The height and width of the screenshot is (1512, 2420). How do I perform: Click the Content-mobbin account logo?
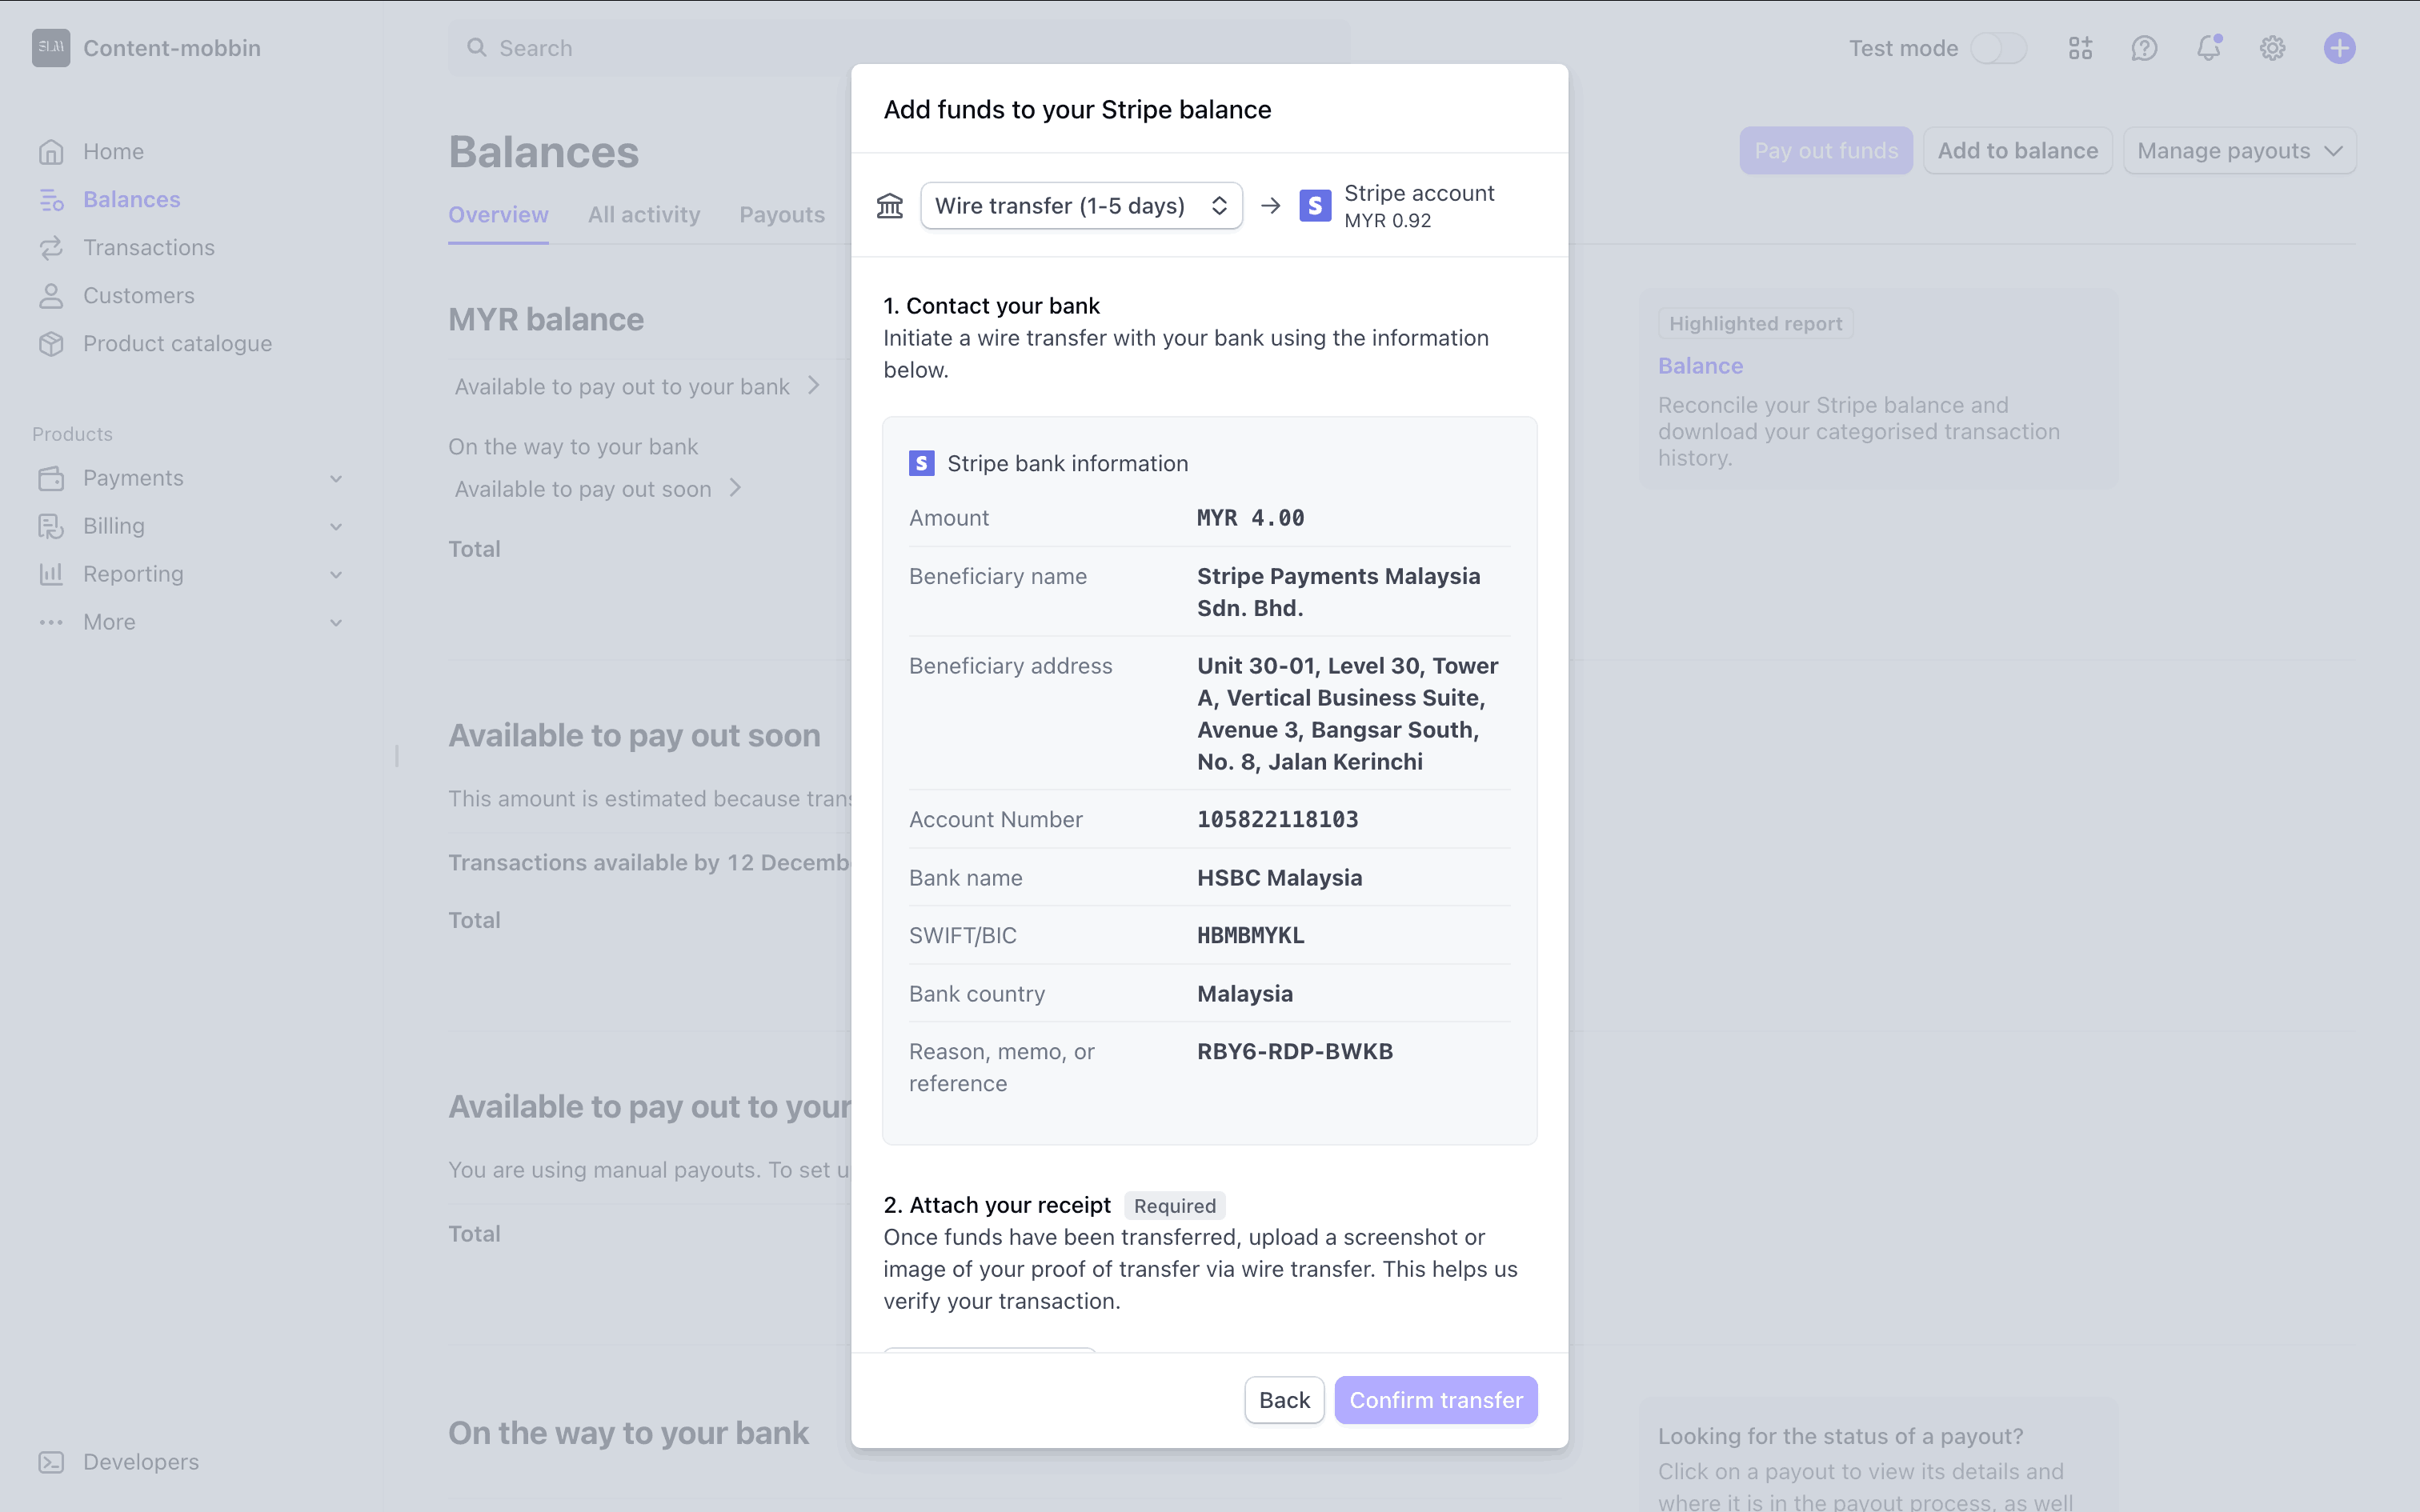tap(51, 48)
